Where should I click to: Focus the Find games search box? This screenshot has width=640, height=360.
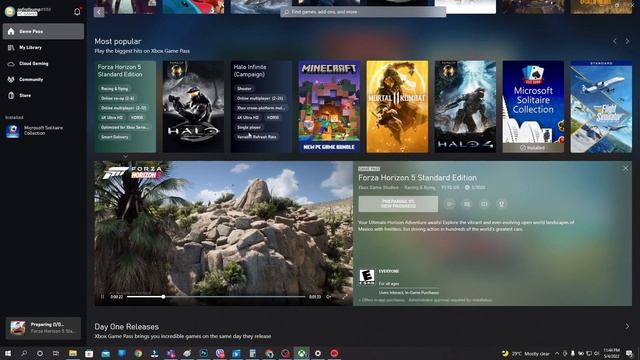coord(363,12)
